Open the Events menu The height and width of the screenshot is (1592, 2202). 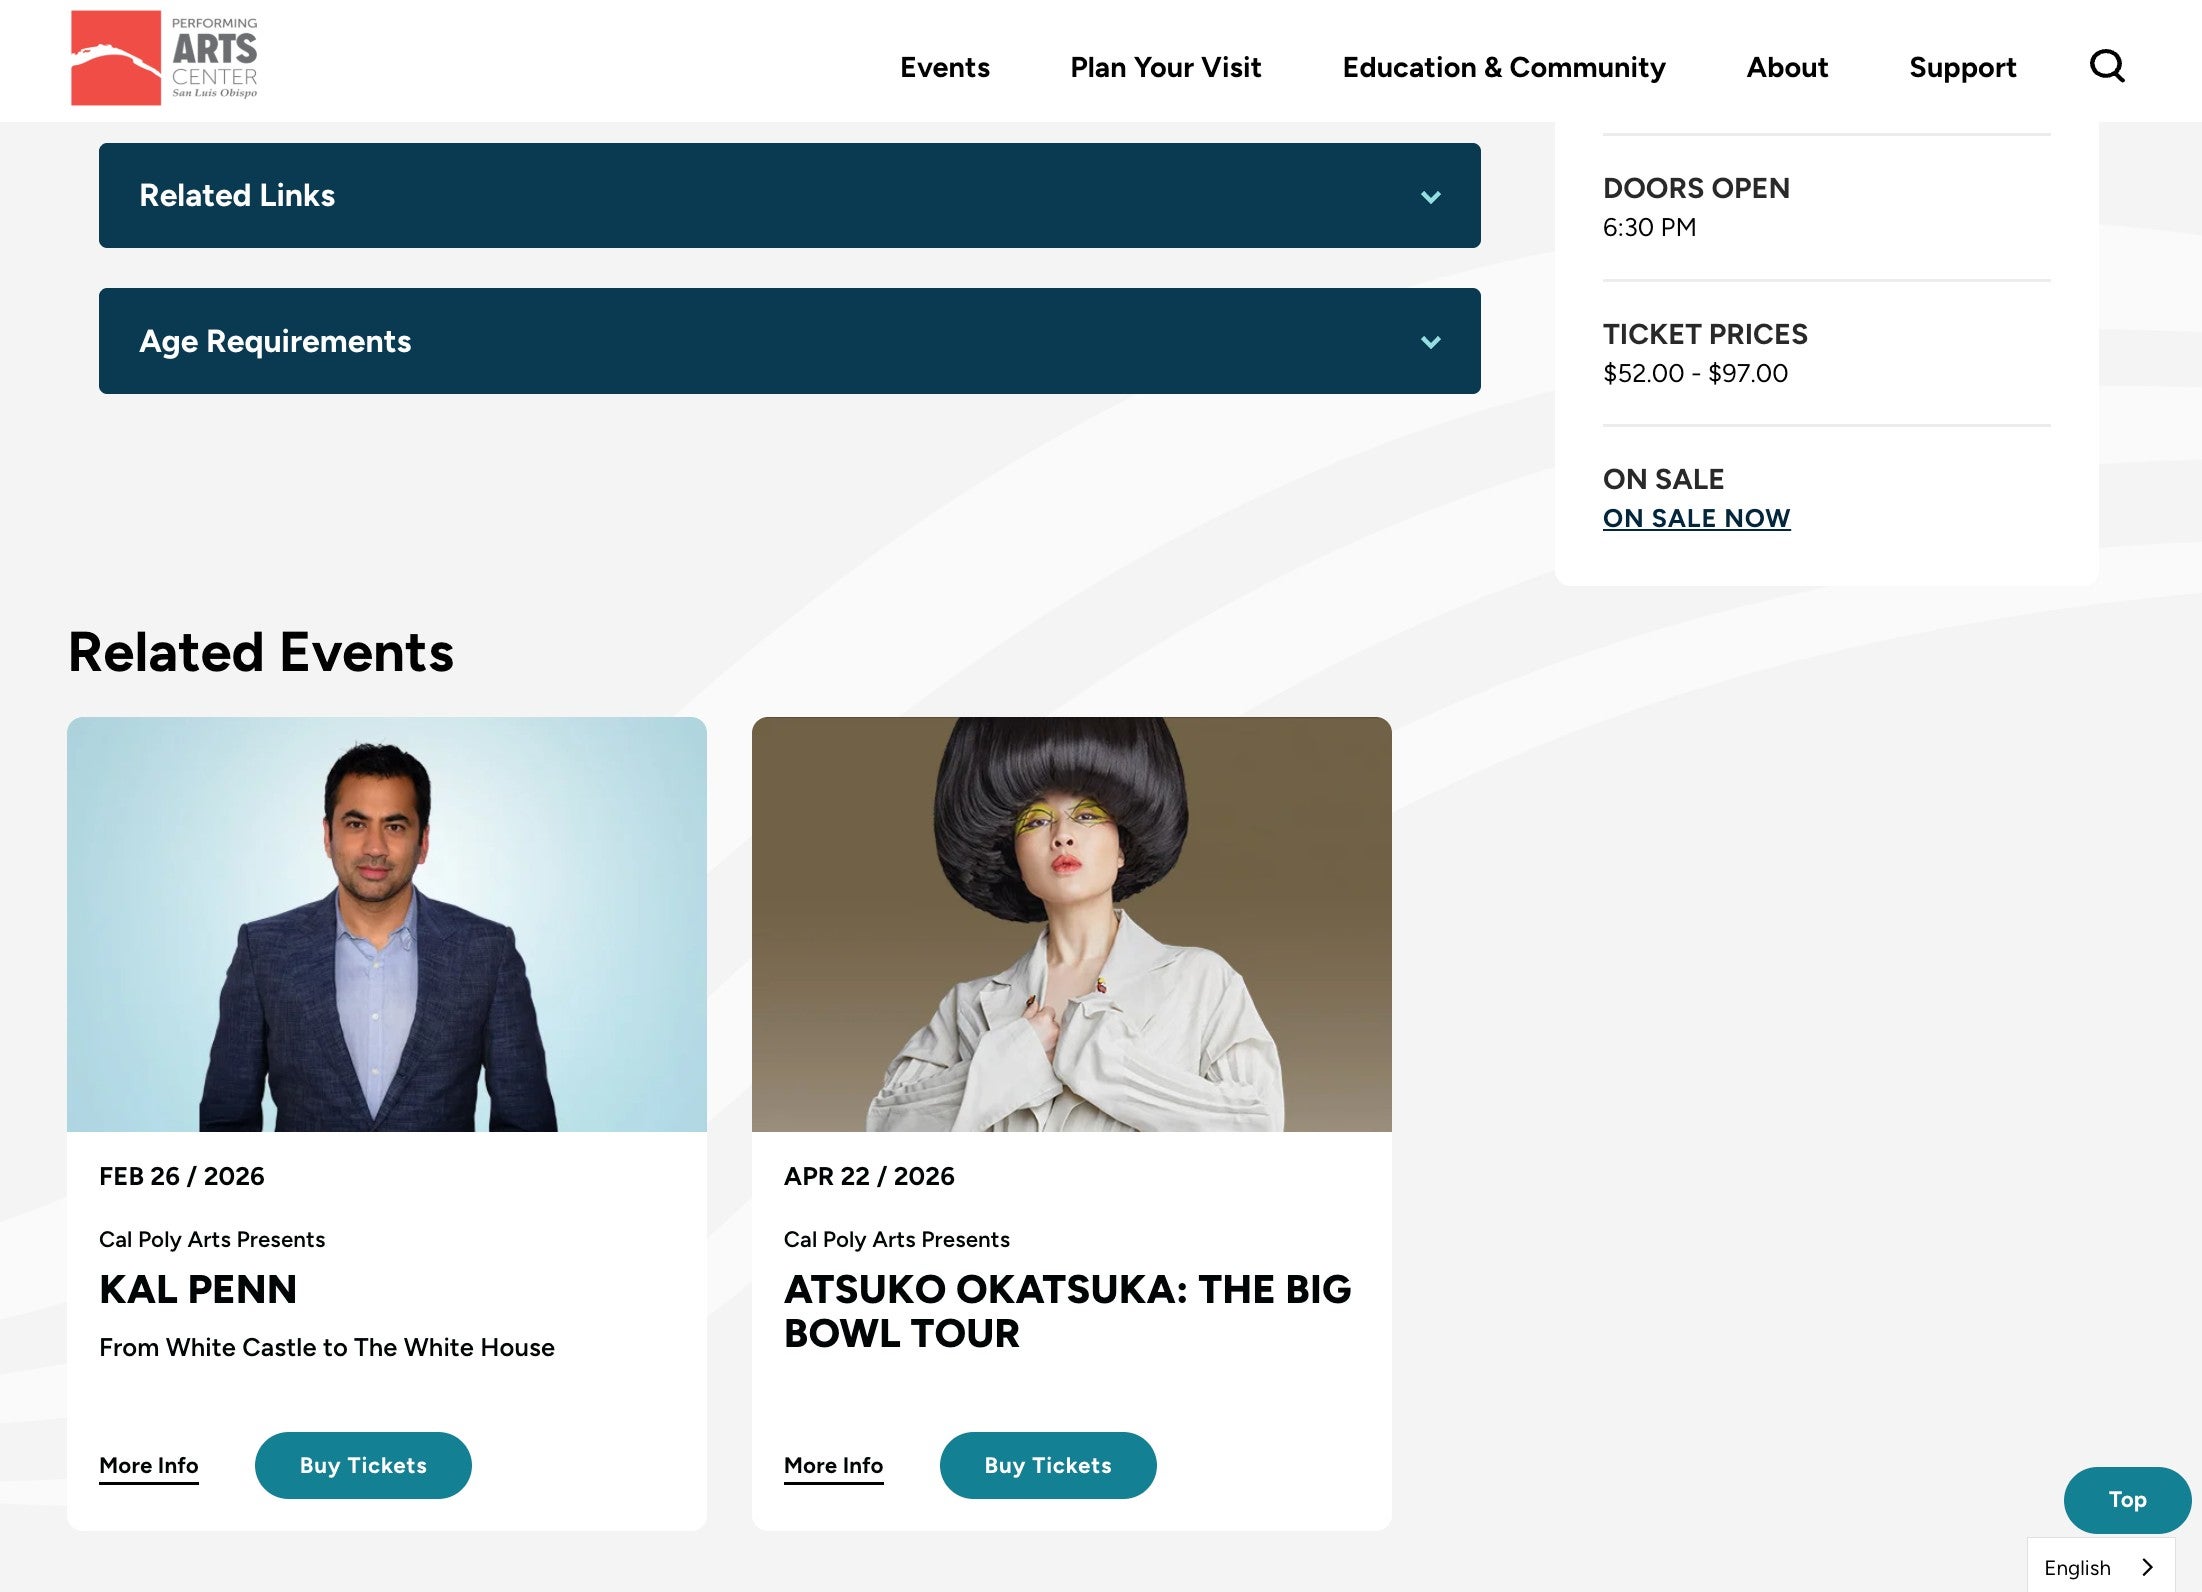pos(944,67)
